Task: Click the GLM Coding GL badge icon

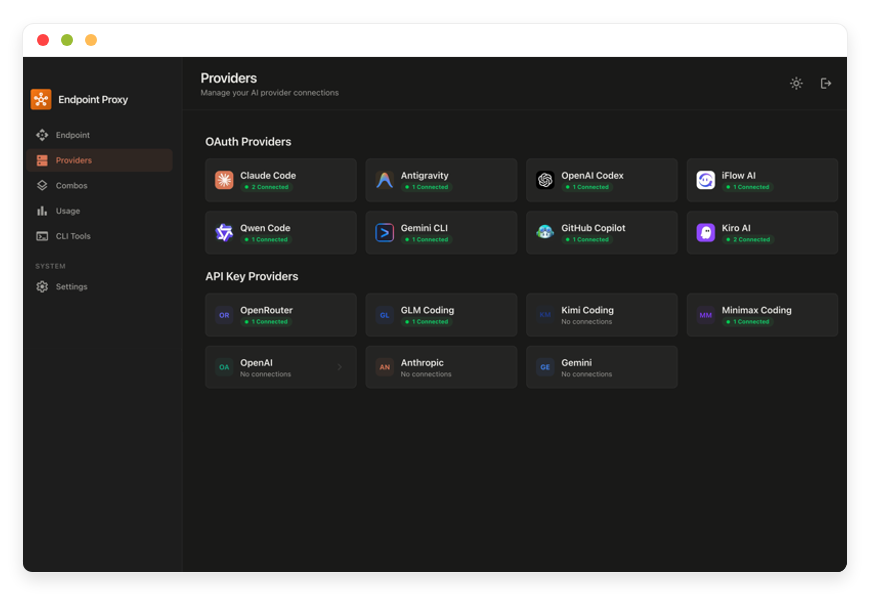Action: coord(385,315)
